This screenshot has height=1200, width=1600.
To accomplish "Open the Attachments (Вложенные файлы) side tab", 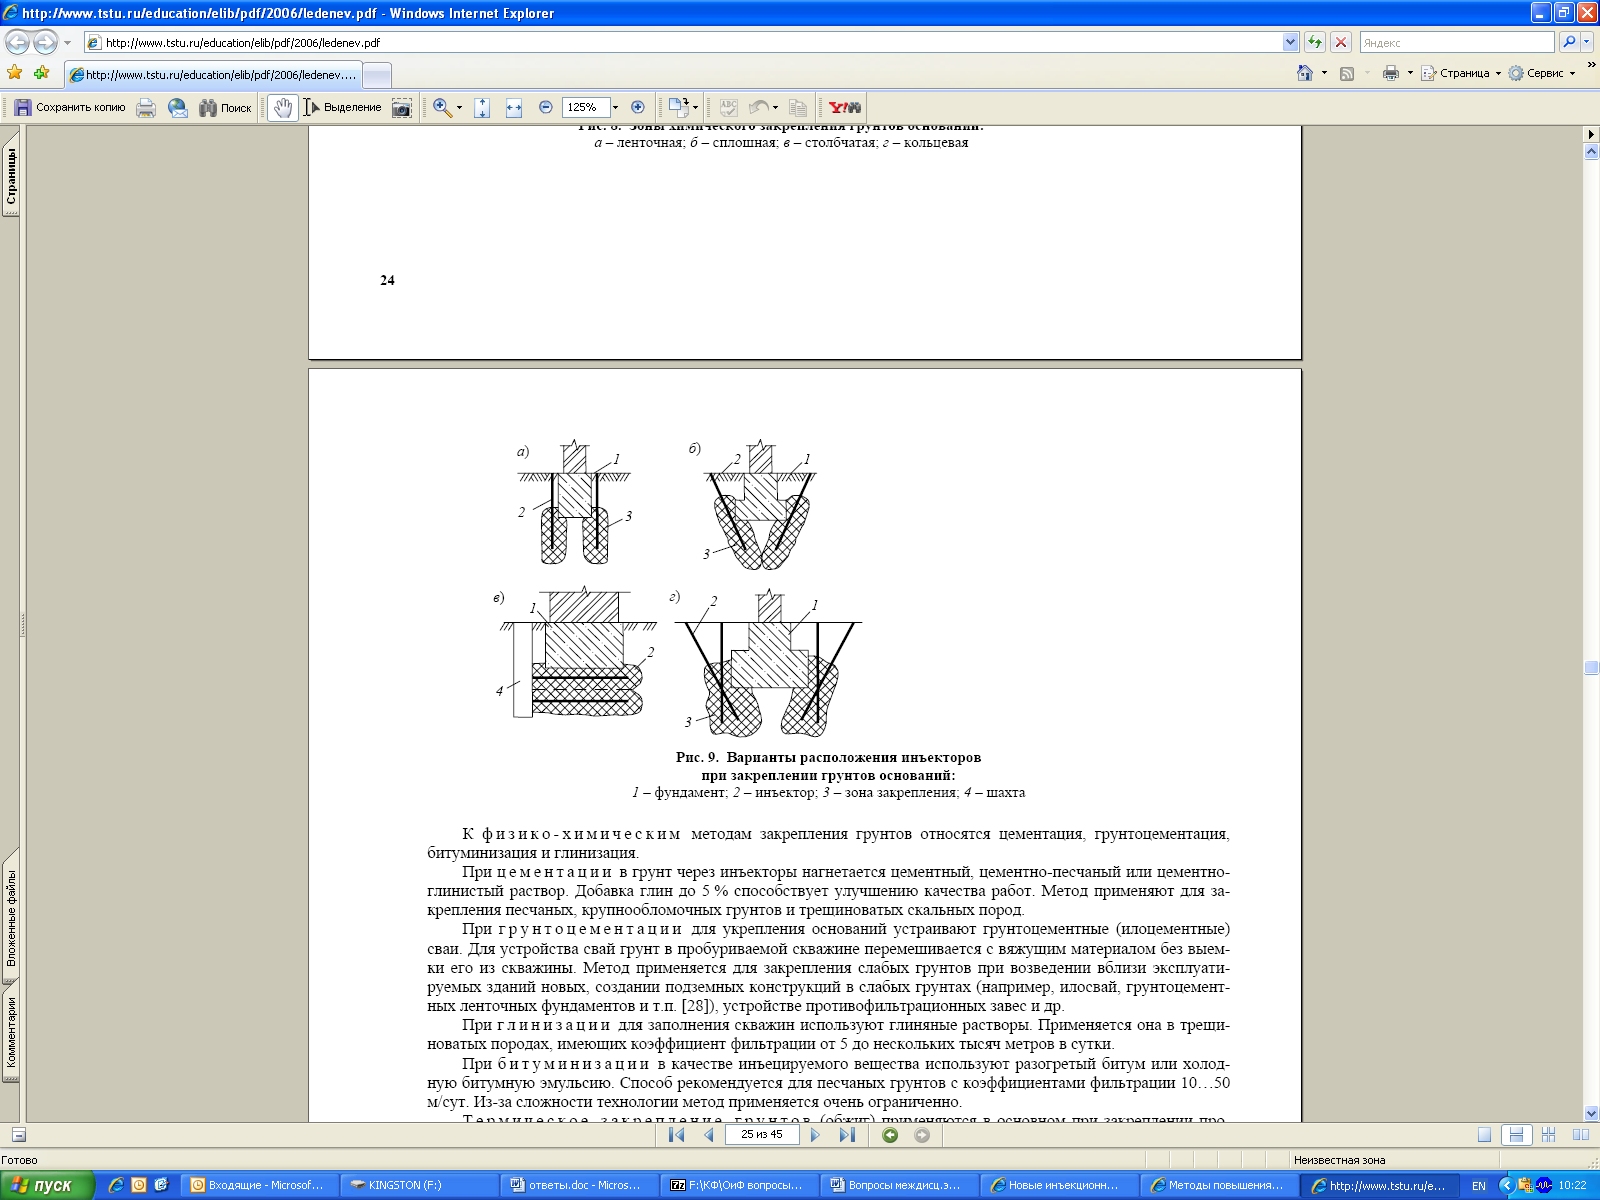I will click(x=11, y=917).
